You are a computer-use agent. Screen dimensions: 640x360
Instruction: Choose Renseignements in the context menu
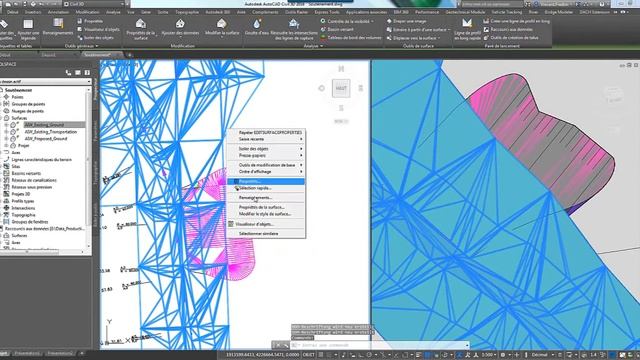tap(266, 198)
